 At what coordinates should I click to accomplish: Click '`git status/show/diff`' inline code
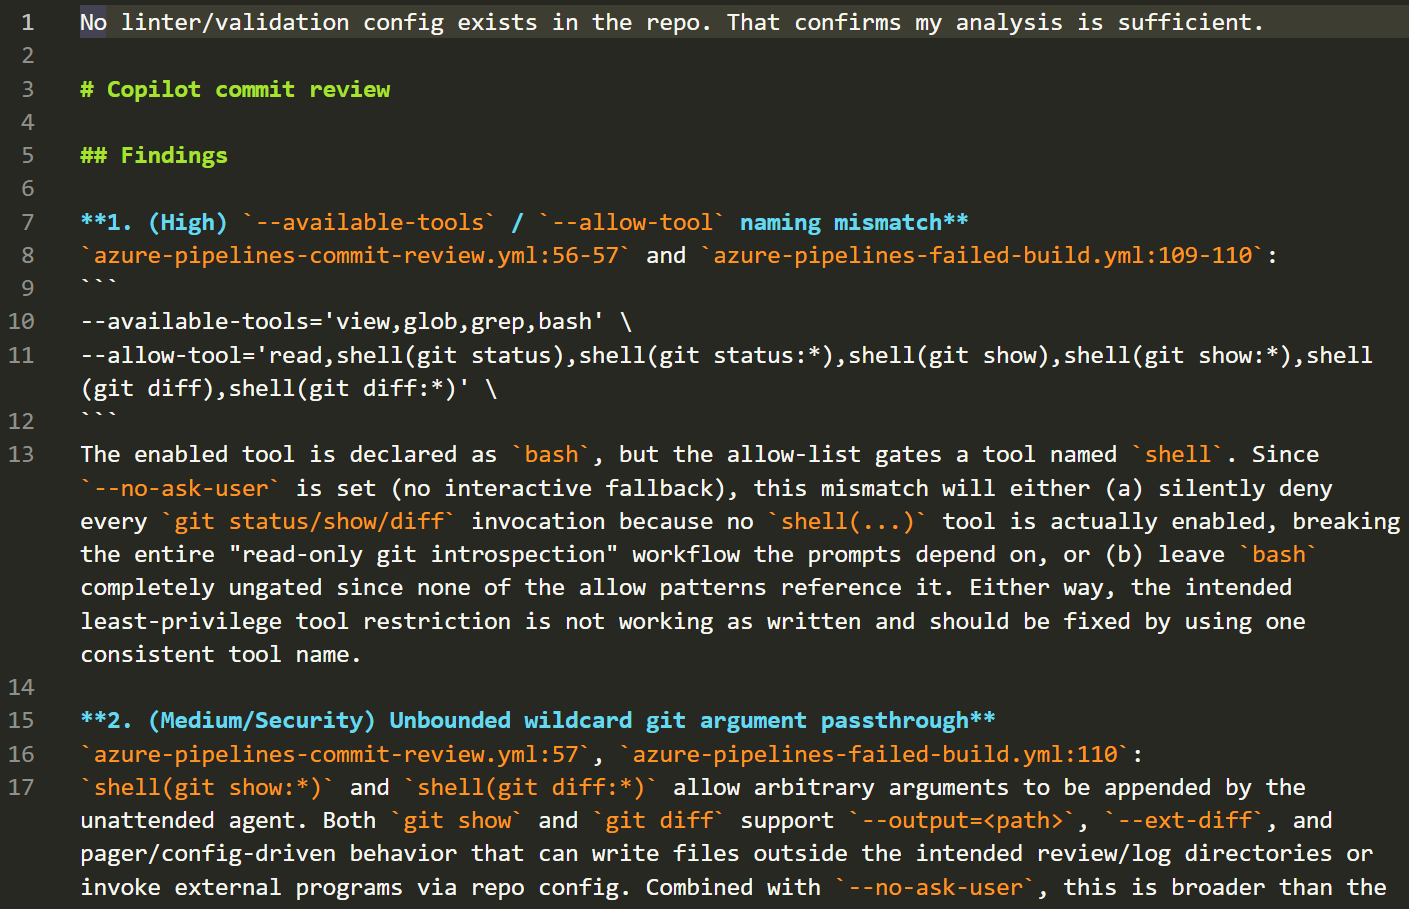coord(309,521)
